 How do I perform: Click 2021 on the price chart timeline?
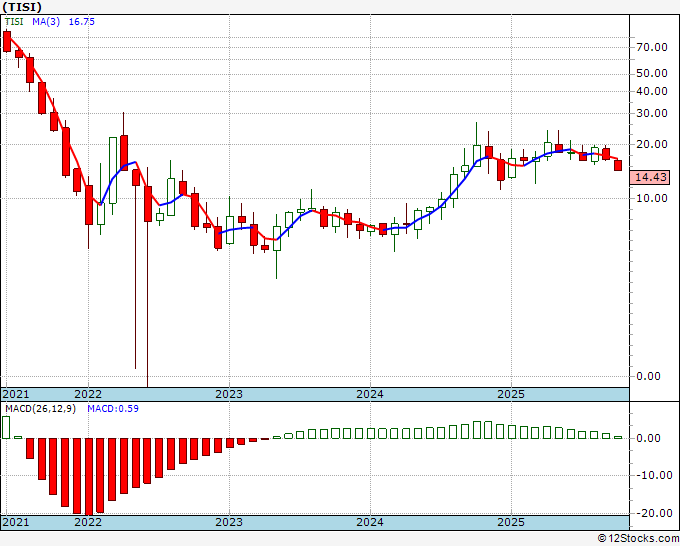pyautogui.click(x=16, y=394)
